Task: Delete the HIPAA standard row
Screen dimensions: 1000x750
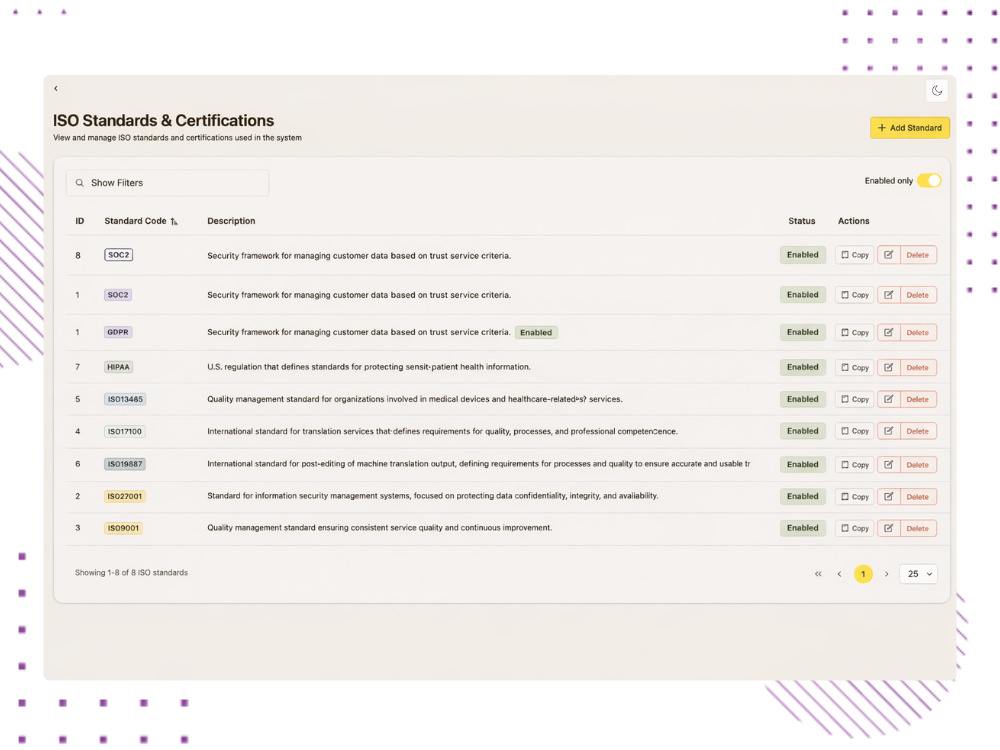Action: (918, 368)
